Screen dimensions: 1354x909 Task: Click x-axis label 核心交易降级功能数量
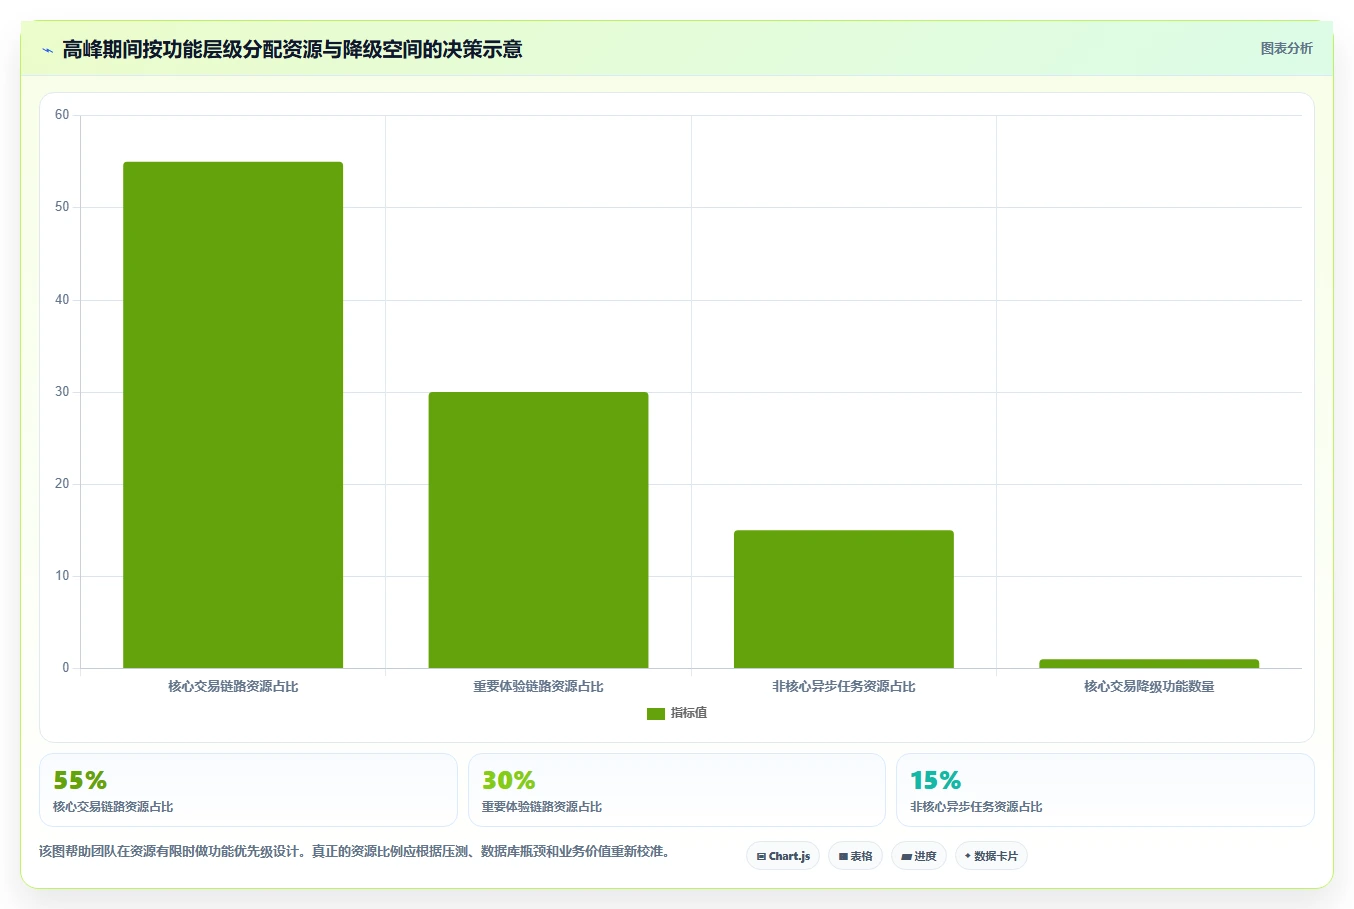[1149, 687]
